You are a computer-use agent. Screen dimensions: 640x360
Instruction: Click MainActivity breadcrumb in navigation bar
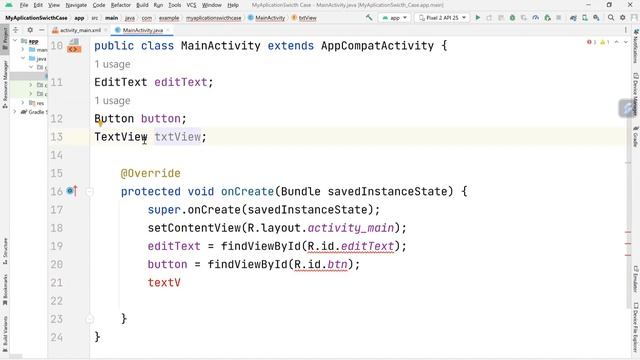(267, 18)
